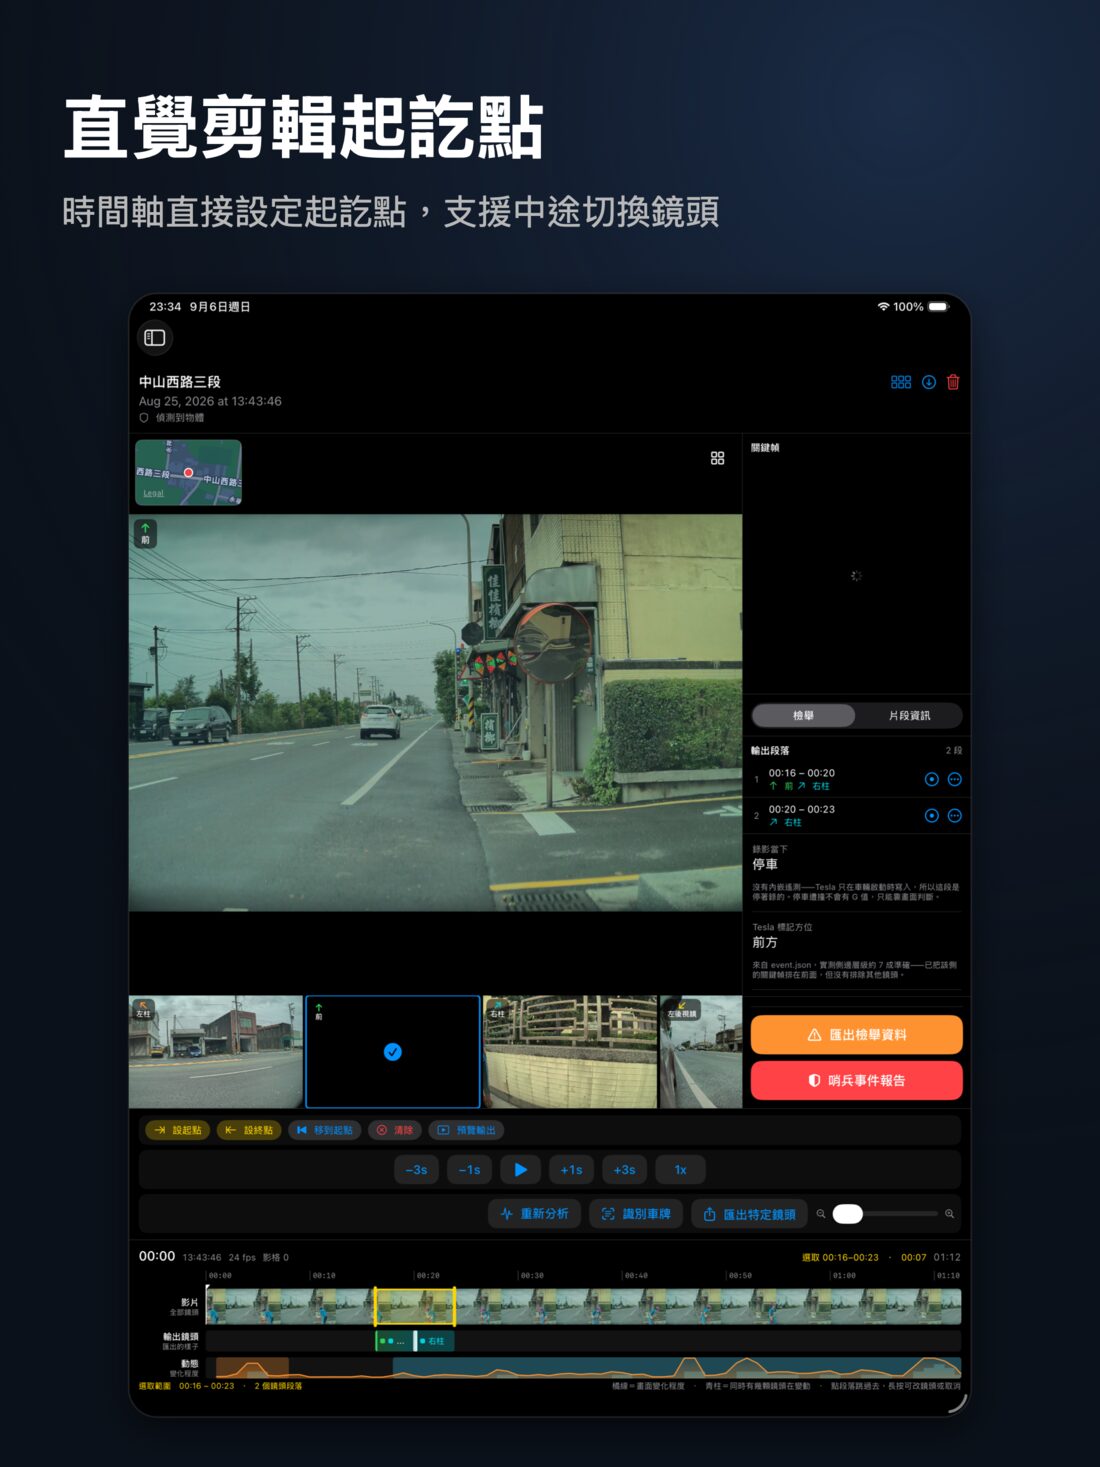Viewport: 1100px width, 1467px height.
Task: Click the yellow selection box on film strip
Action: (415, 1306)
